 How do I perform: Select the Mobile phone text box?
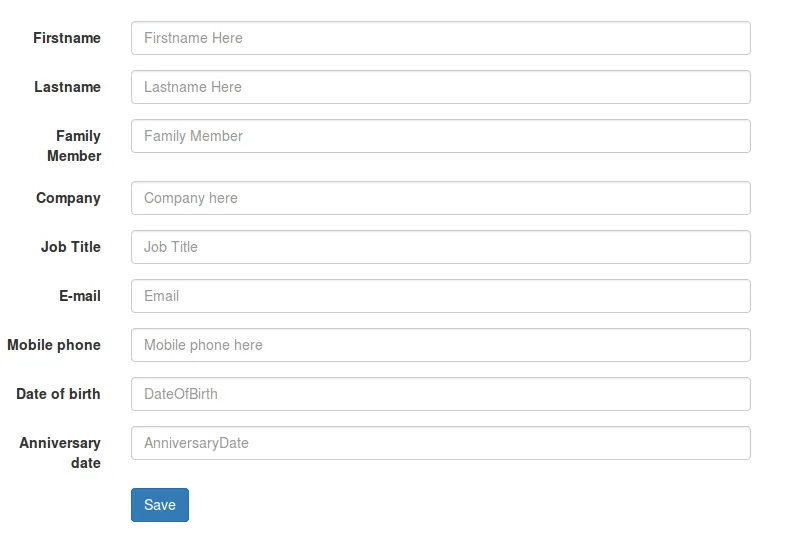click(x=440, y=345)
